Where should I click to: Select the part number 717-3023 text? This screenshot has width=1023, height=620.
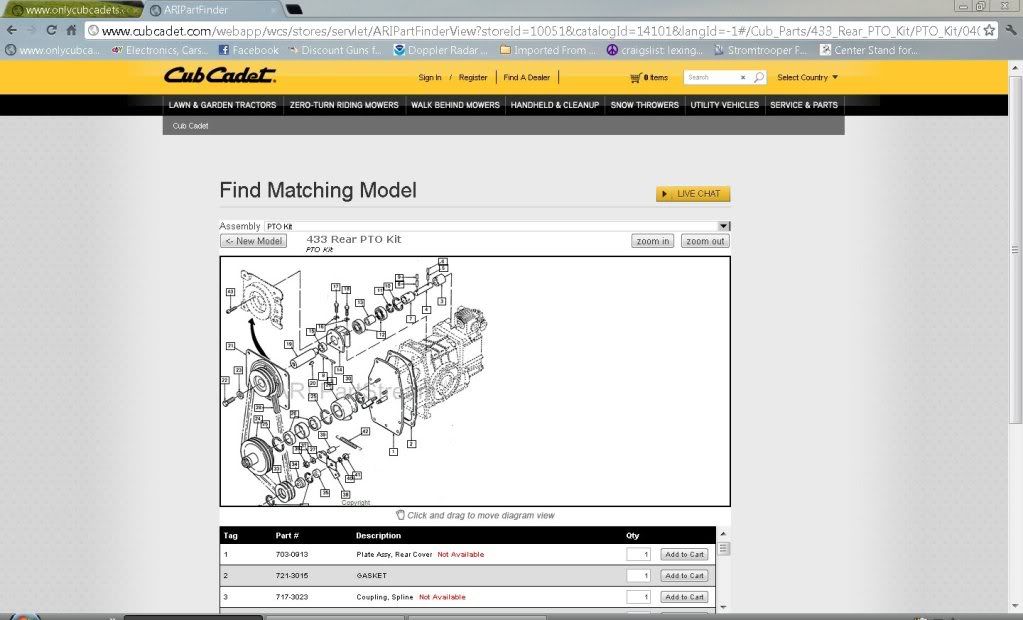292,597
